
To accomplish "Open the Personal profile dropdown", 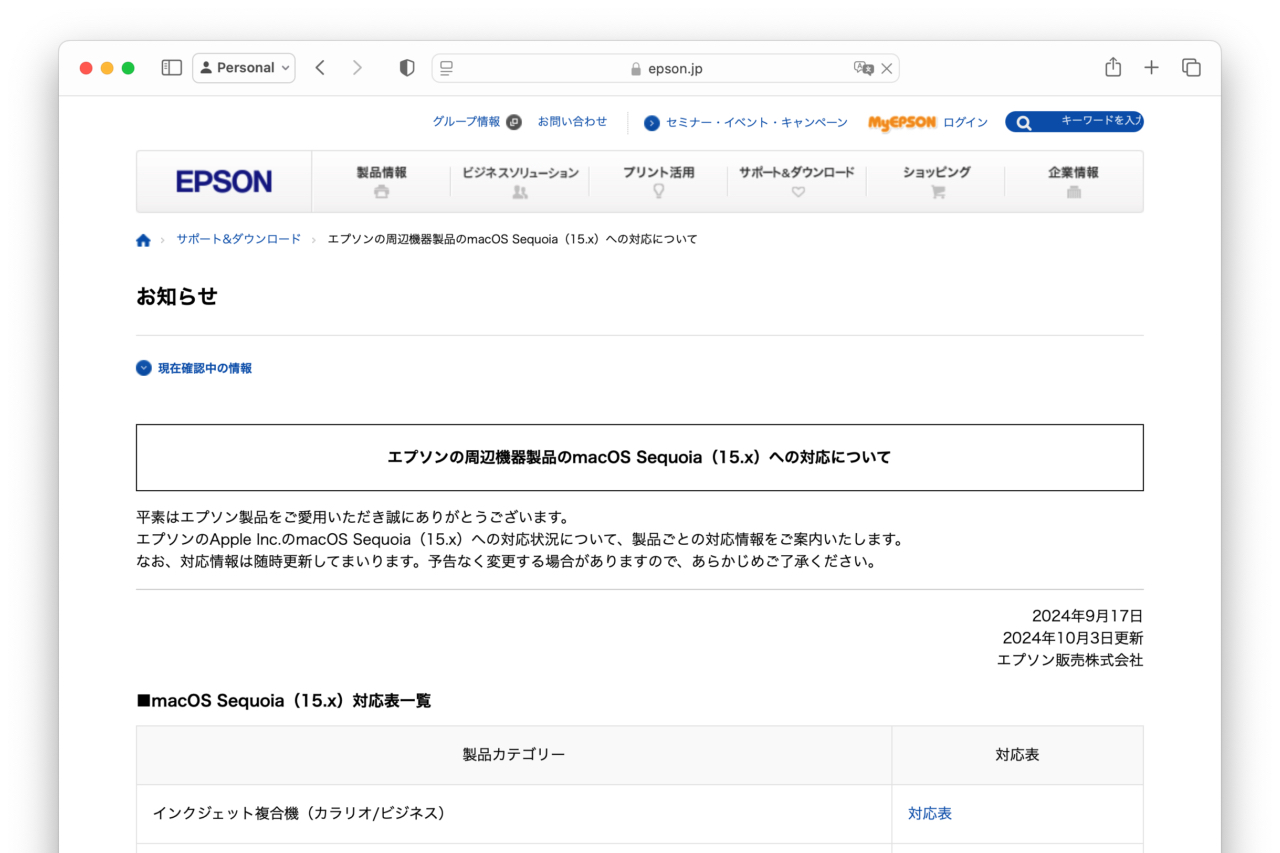I will pyautogui.click(x=244, y=68).
